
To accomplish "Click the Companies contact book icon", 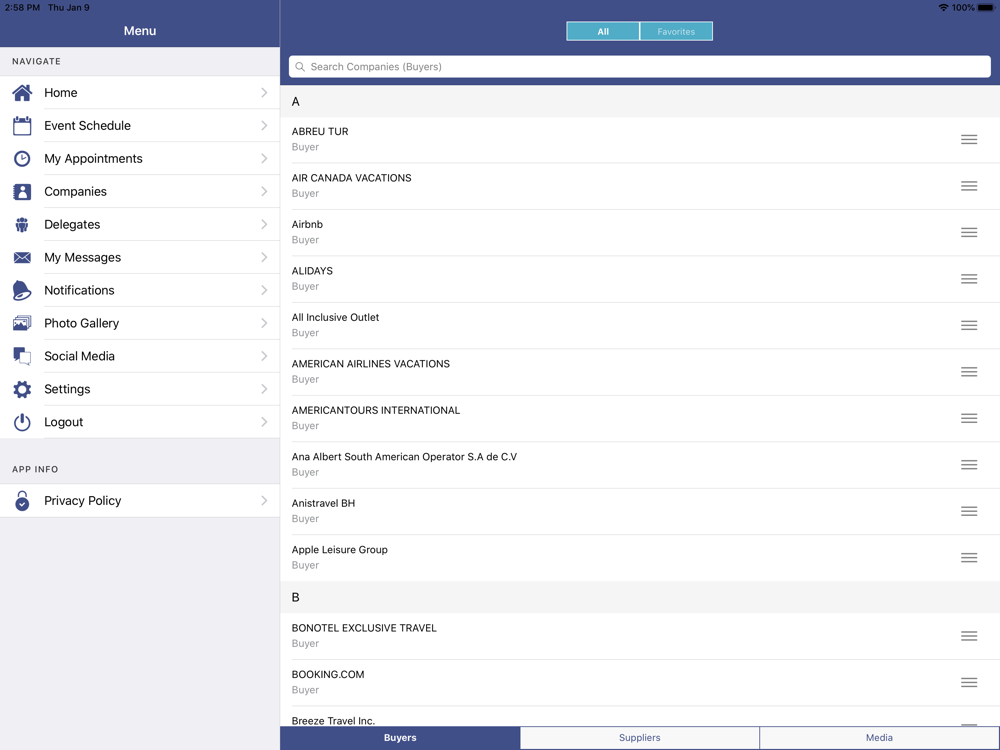I will point(22,191).
